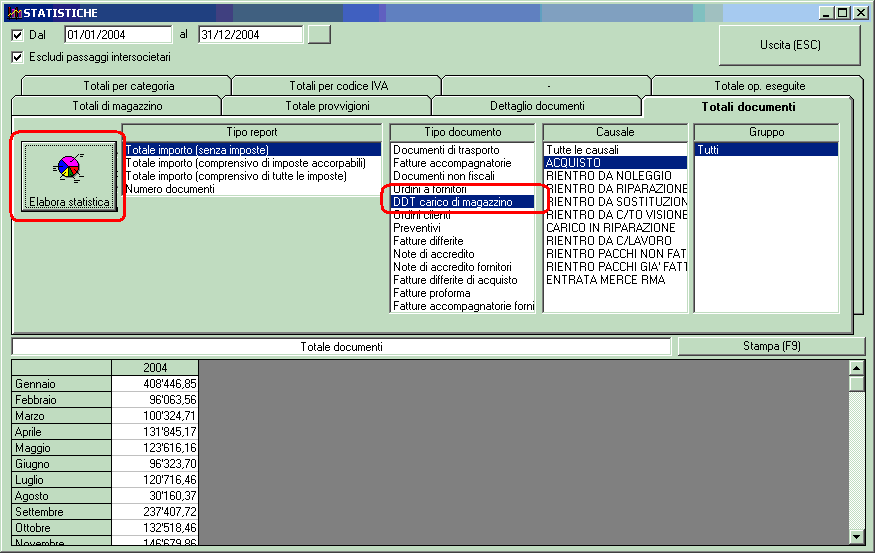875x553 pixels.
Task: Select Note di accredito fornitori
Action: click(463, 267)
